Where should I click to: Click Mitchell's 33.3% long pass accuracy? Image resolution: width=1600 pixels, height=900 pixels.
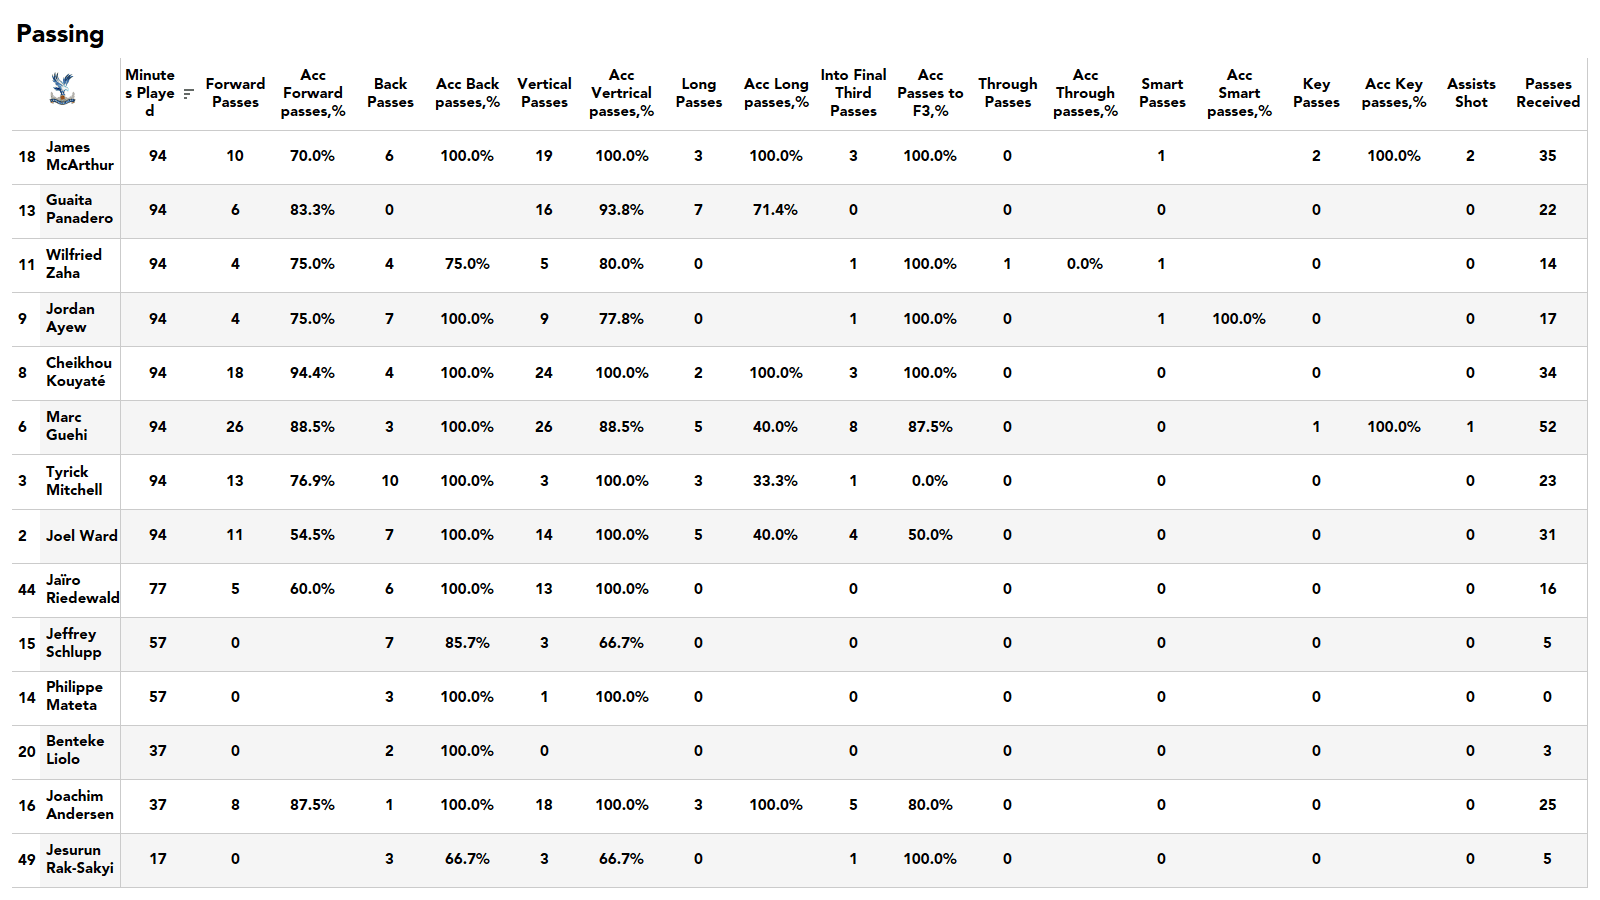pos(775,481)
